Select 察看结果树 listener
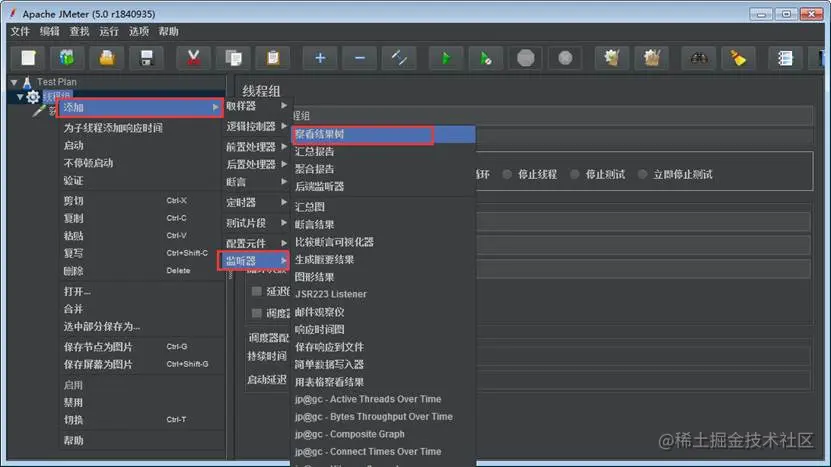Image resolution: width=831 pixels, height=467 pixels. 384,135
